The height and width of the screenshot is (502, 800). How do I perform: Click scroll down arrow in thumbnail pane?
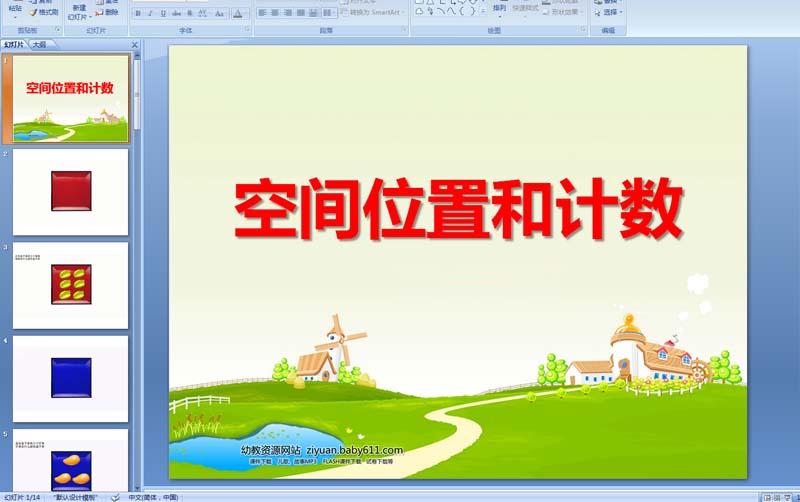(137, 489)
